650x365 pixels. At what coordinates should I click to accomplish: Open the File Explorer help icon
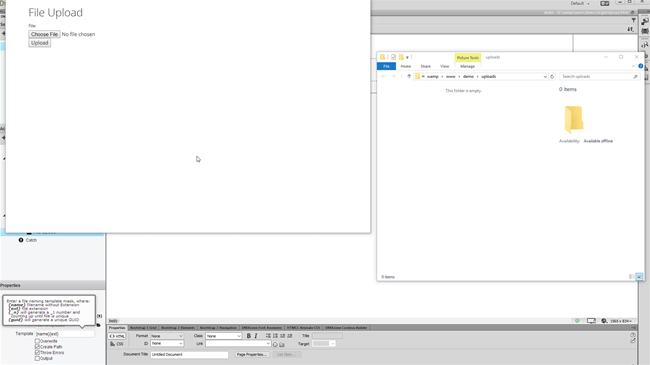coord(640,66)
